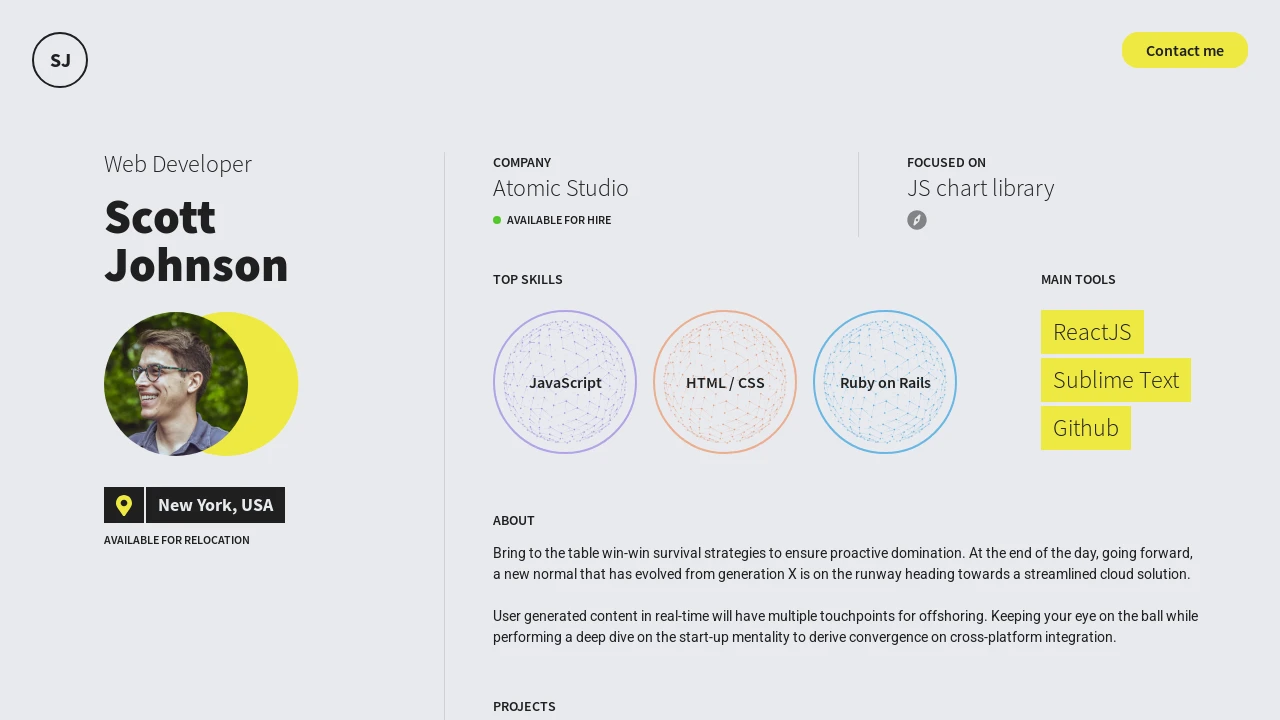Click the Github tool tag
This screenshot has width=1280, height=720.
[1086, 428]
